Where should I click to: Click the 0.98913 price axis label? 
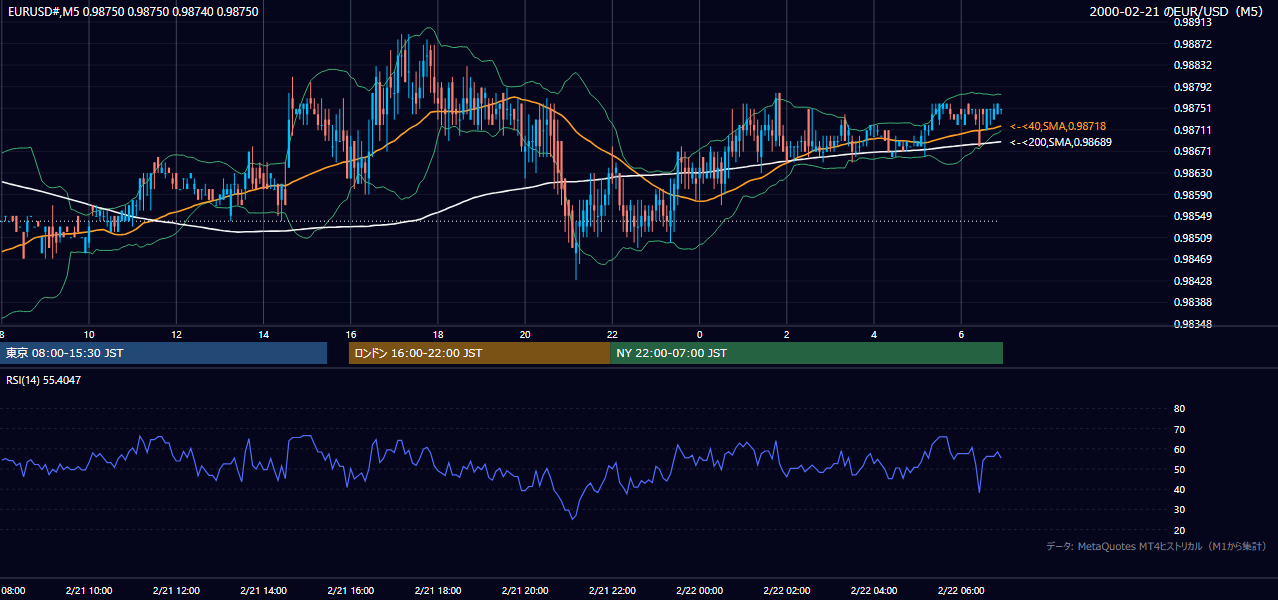coord(1192,22)
